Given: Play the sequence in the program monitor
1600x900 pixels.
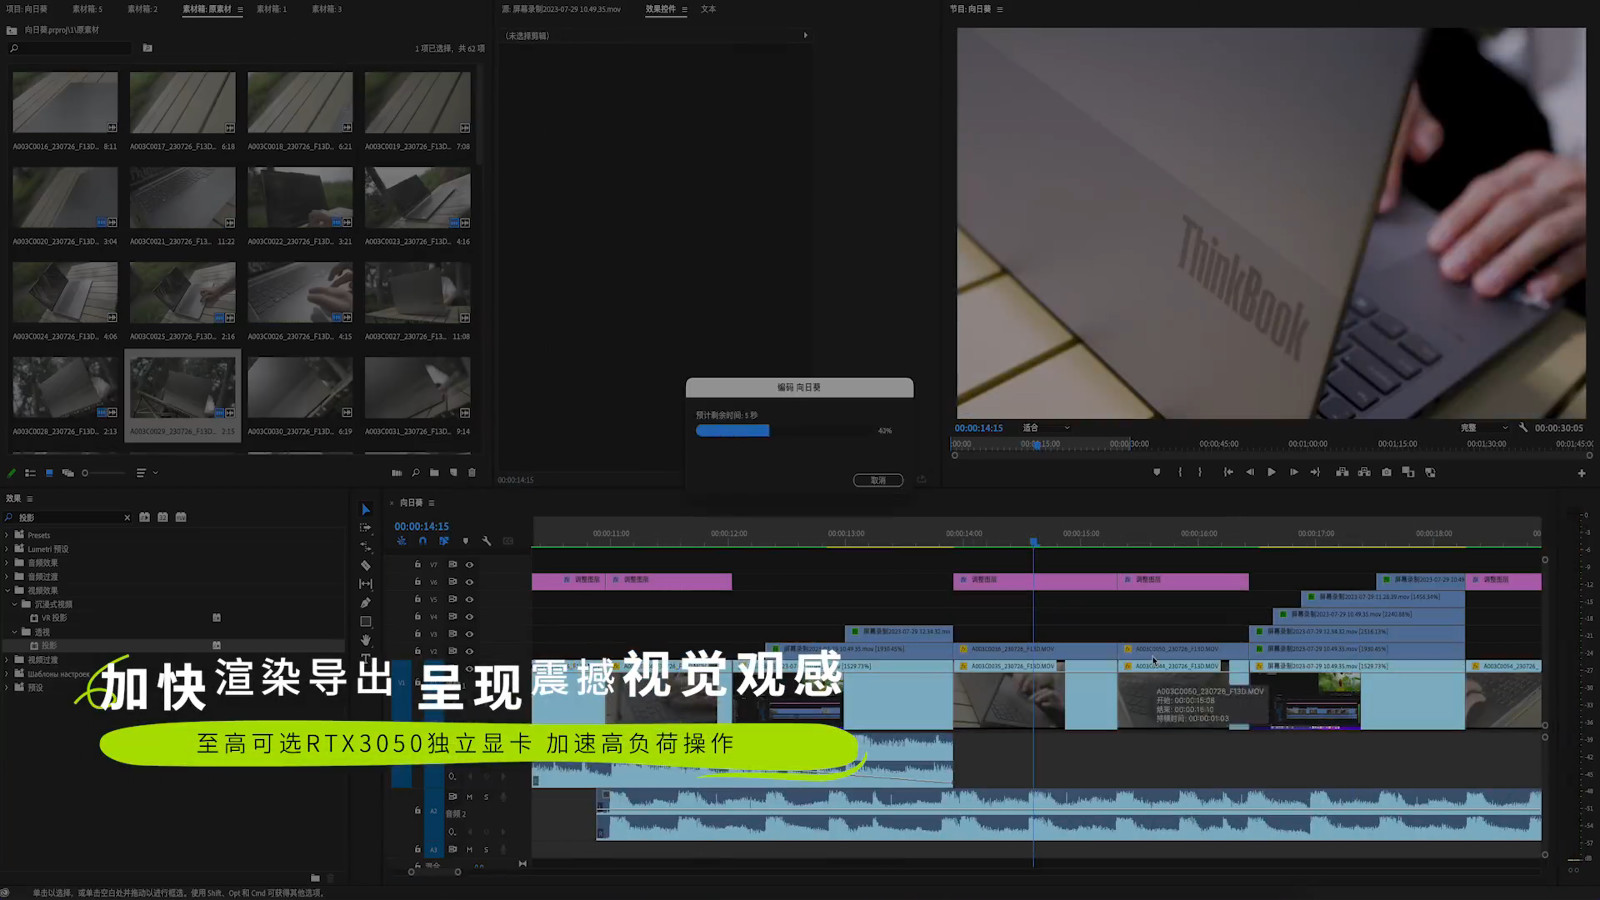Looking at the screenshot, I should click(x=1271, y=472).
